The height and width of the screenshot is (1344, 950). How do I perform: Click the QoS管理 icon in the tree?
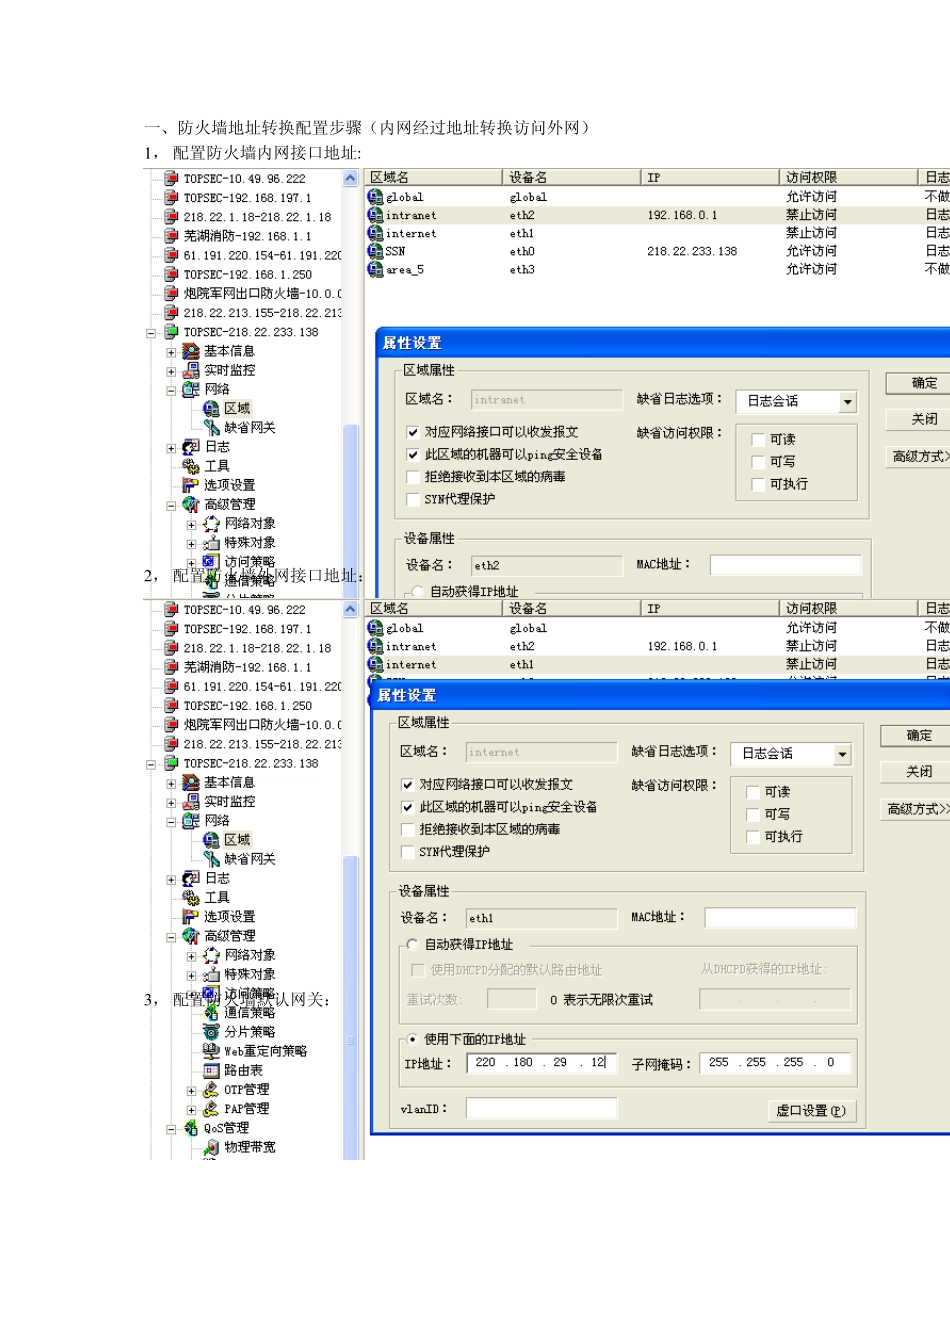click(x=191, y=1128)
